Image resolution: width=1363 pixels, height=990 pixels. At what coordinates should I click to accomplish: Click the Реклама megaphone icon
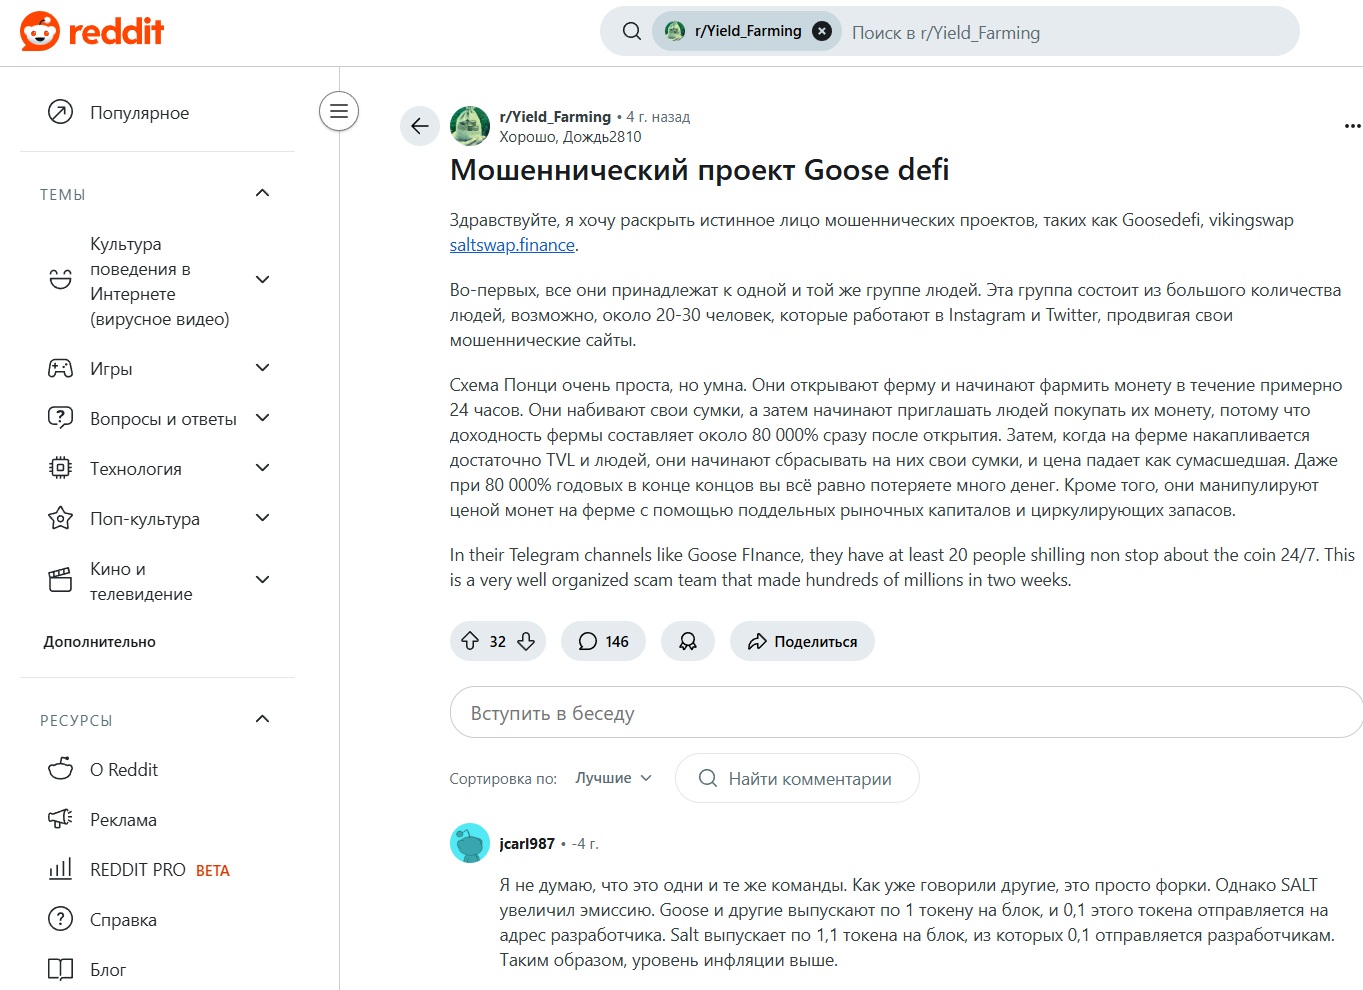(61, 819)
